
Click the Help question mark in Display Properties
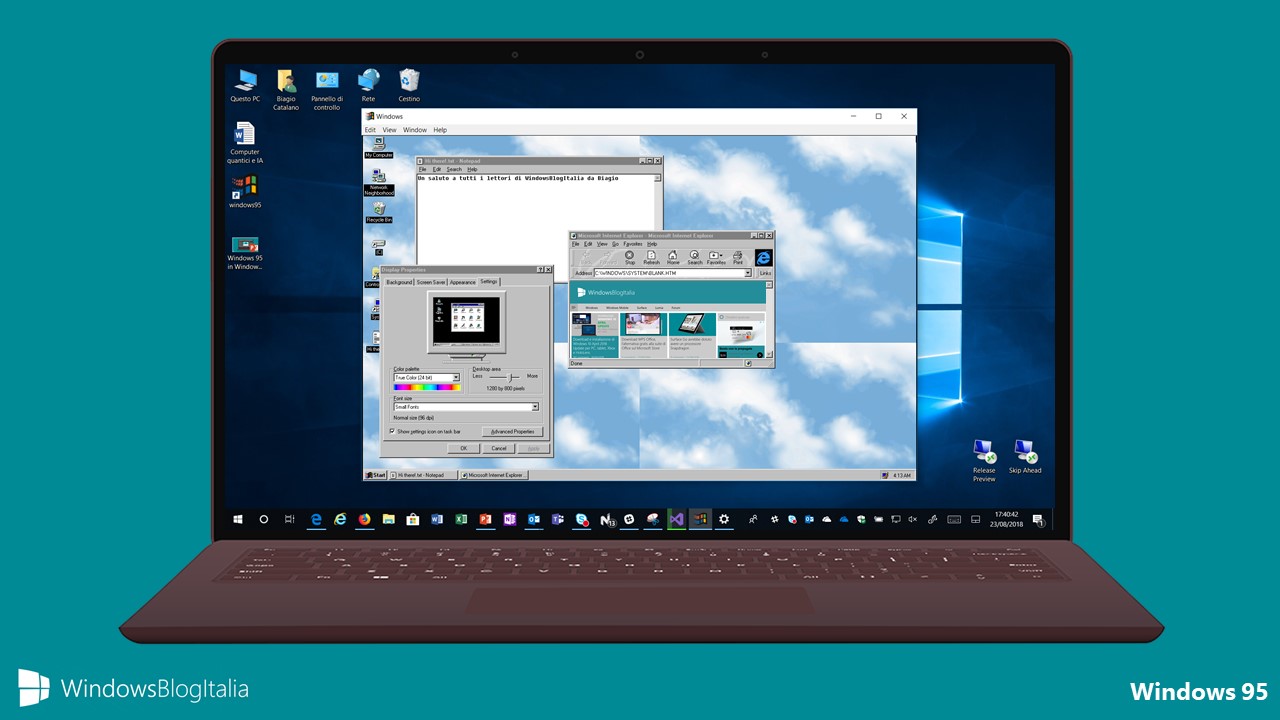[x=540, y=270]
